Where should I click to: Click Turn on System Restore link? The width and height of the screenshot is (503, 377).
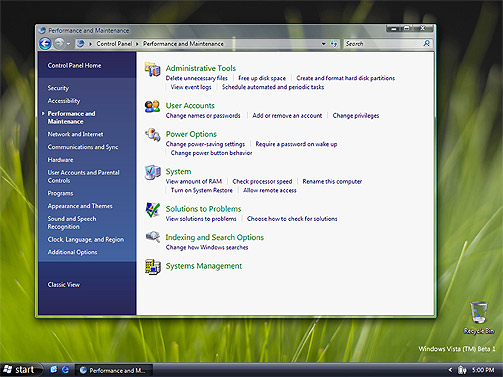[202, 190]
